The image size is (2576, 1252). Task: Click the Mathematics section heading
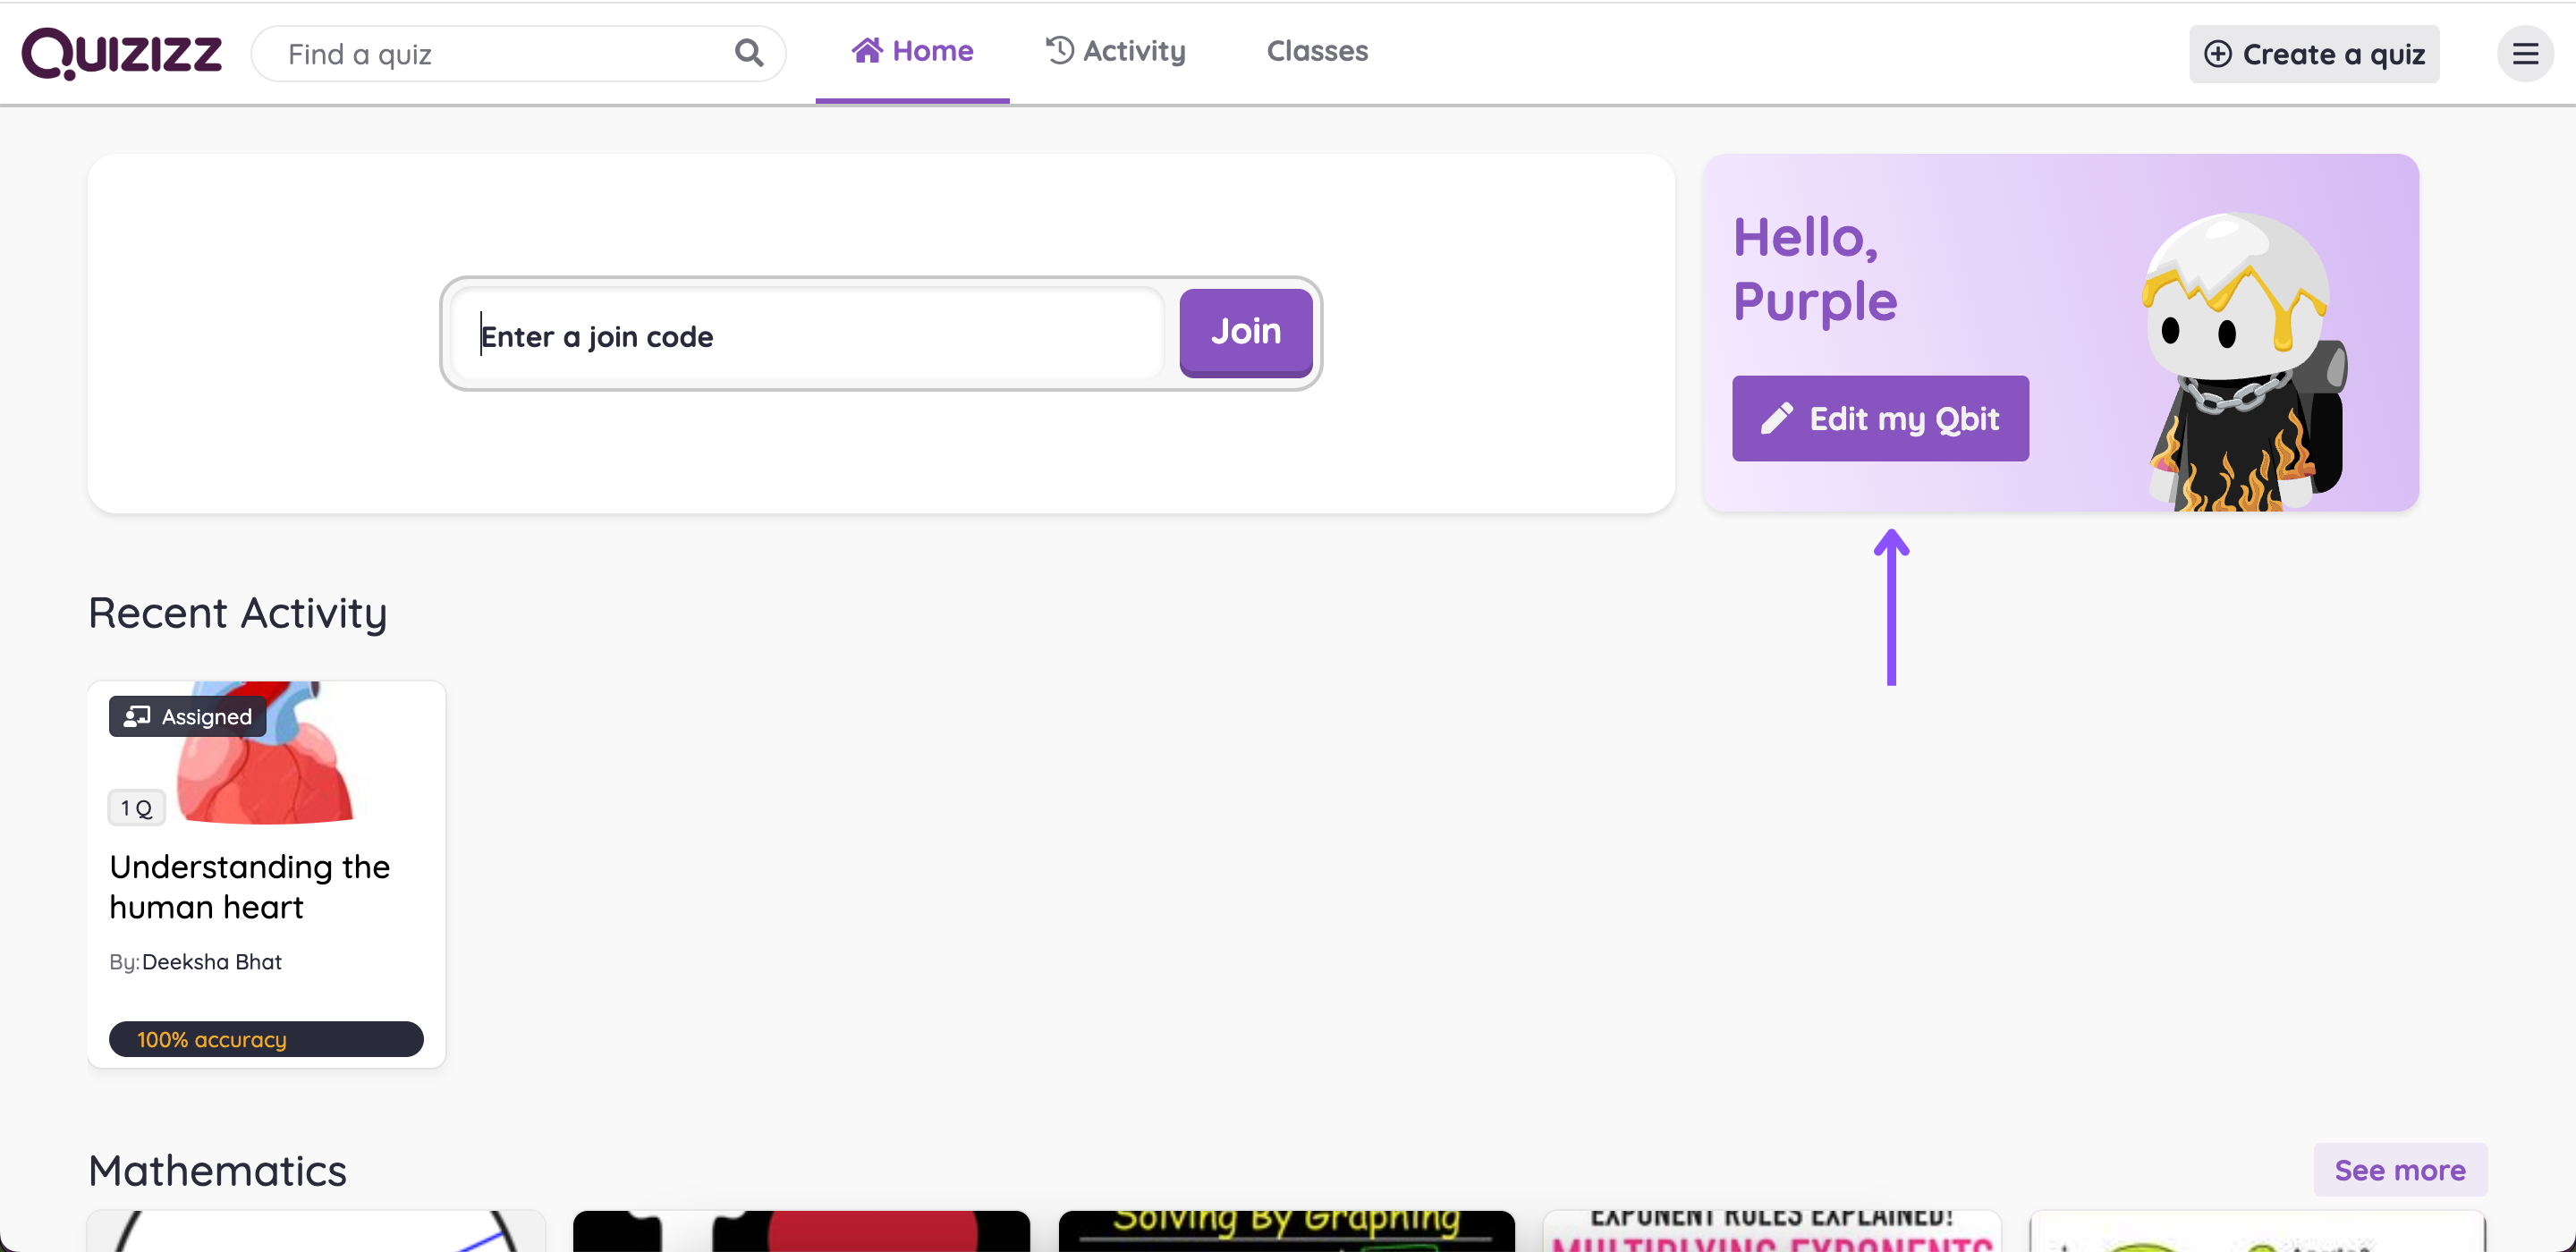tap(217, 1169)
